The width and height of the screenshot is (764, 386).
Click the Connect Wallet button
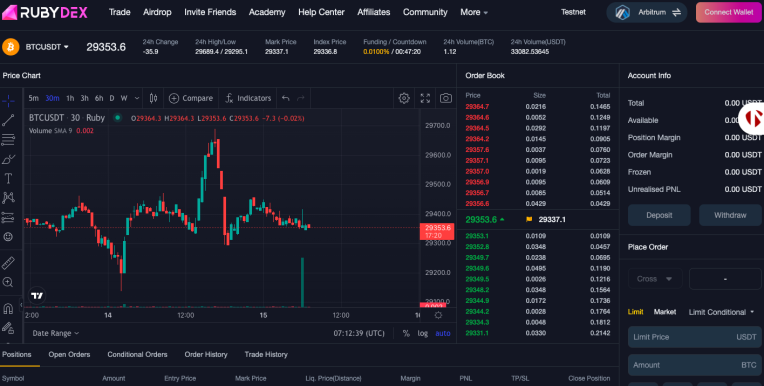(x=728, y=12)
